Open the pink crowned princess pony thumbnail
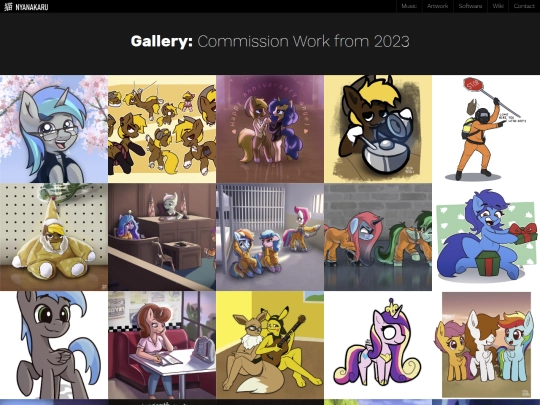Image resolution: width=540 pixels, height=405 pixels. (x=378, y=345)
